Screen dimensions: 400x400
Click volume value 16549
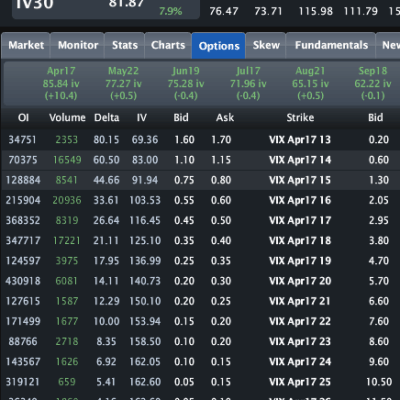(67, 160)
